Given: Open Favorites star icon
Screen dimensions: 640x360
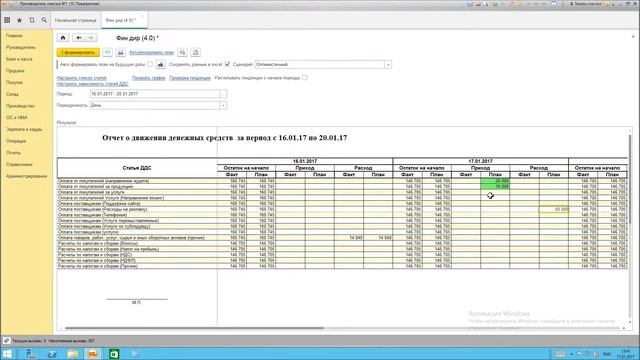Looking at the screenshot, I should pyautogui.click(x=19, y=20).
